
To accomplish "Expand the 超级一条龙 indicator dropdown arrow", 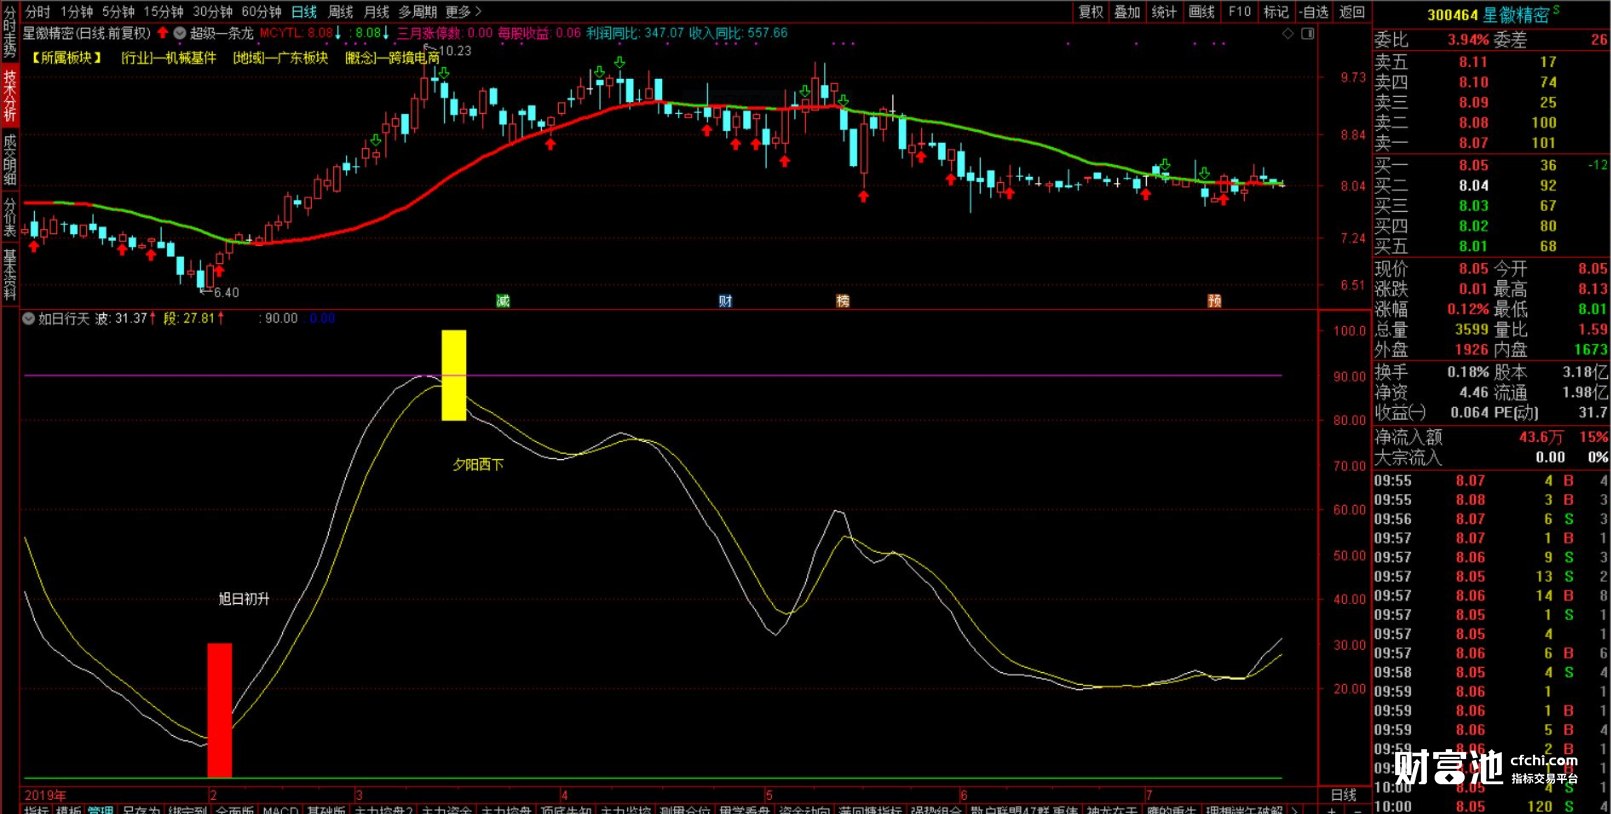I will (180, 33).
